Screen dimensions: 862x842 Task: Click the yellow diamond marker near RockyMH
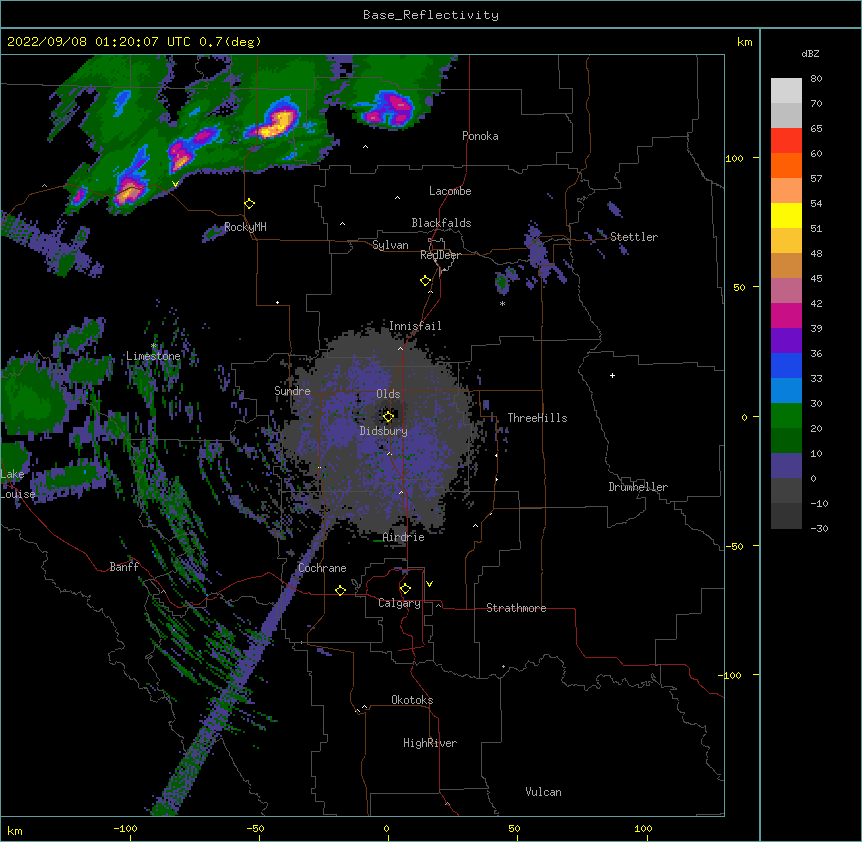[x=249, y=204]
